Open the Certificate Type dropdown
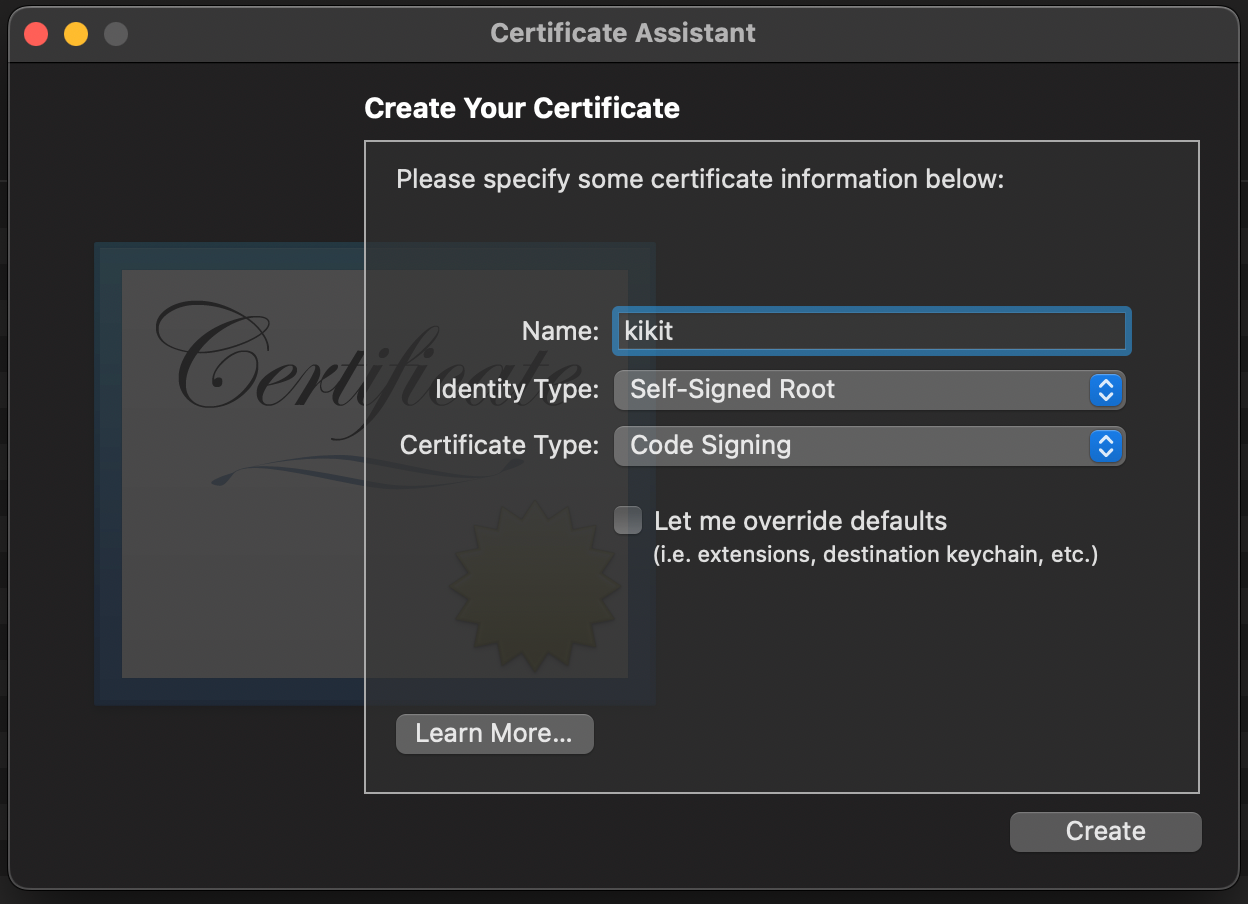This screenshot has height=904, width=1248. [869, 445]
